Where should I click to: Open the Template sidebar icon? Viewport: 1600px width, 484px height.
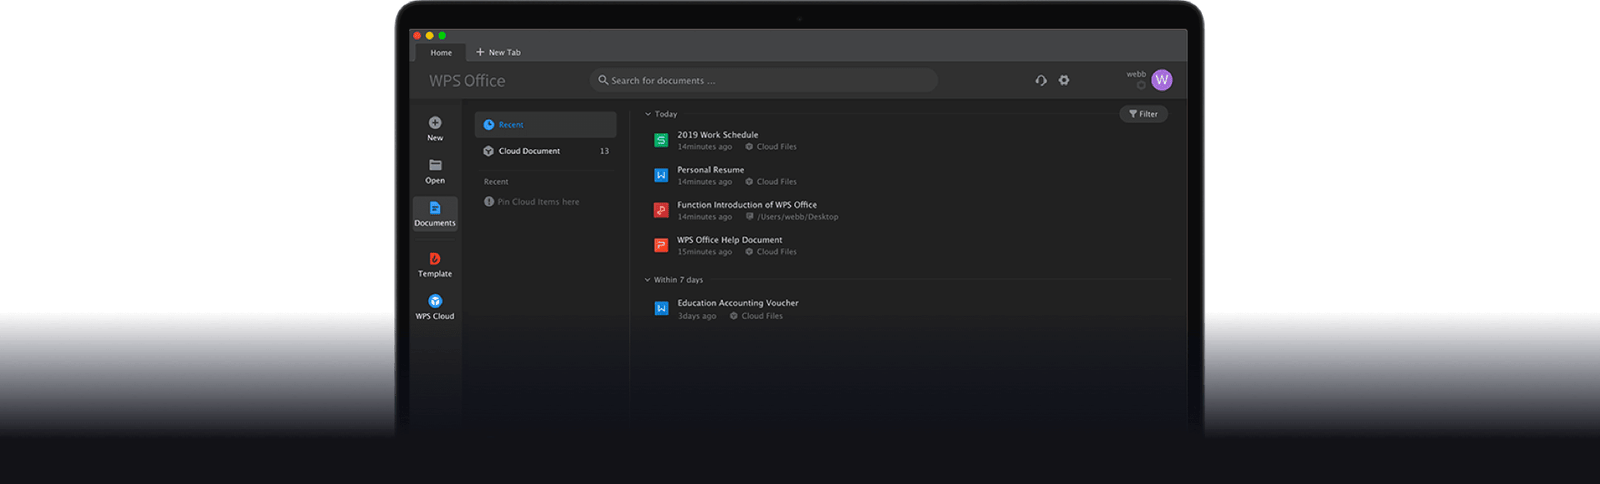tap(435, 259)
